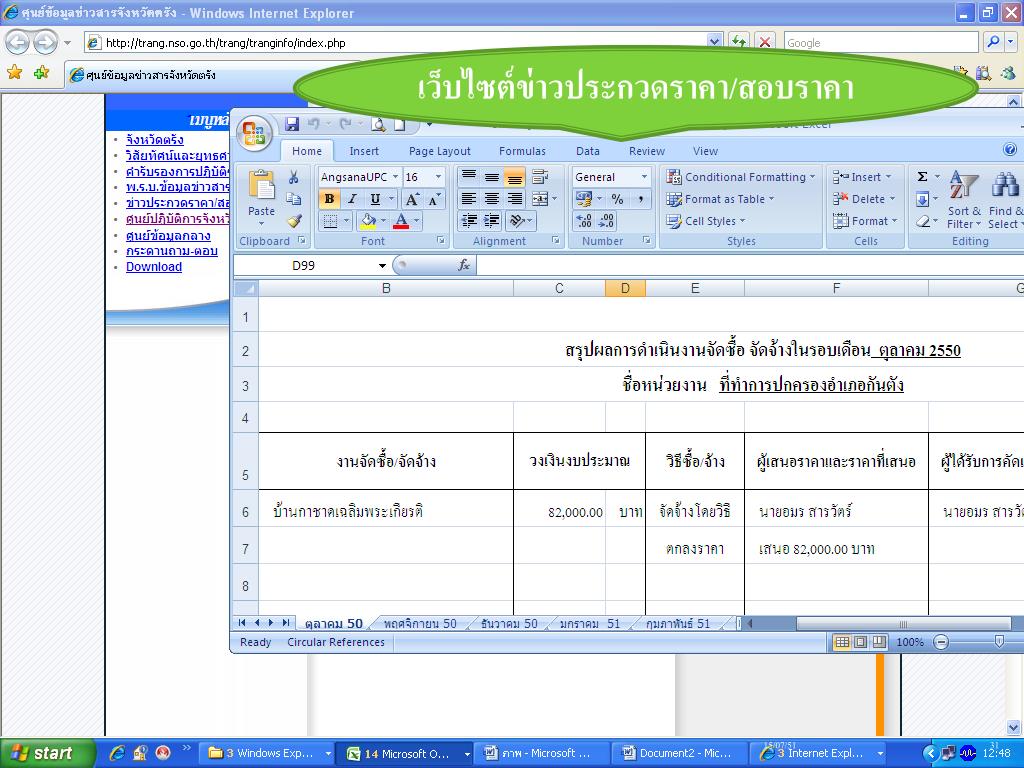Click Merge & Center
Image resolution: width=1024 pixels, height=768 pixels.
pos(540,199)
